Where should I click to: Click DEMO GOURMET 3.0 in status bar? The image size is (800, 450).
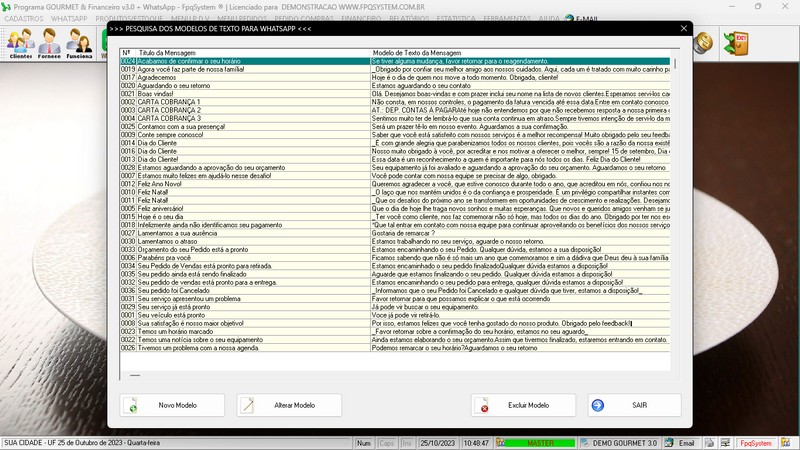click(619, 443)
